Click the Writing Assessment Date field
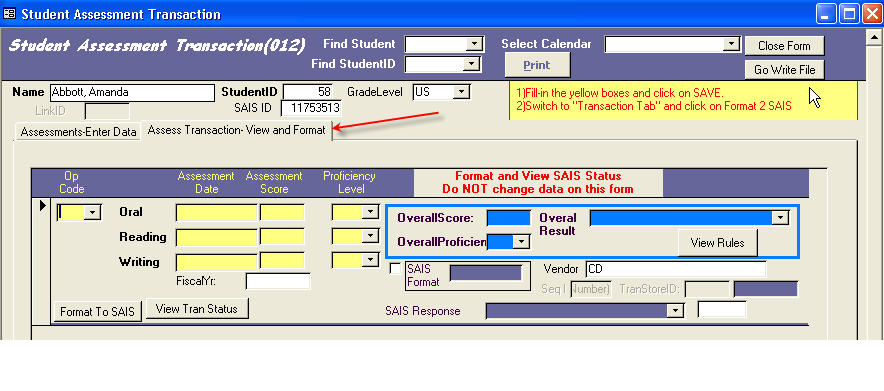Image resolution: width=884 pixels, height=391 pixels. (x=217, y=262)
